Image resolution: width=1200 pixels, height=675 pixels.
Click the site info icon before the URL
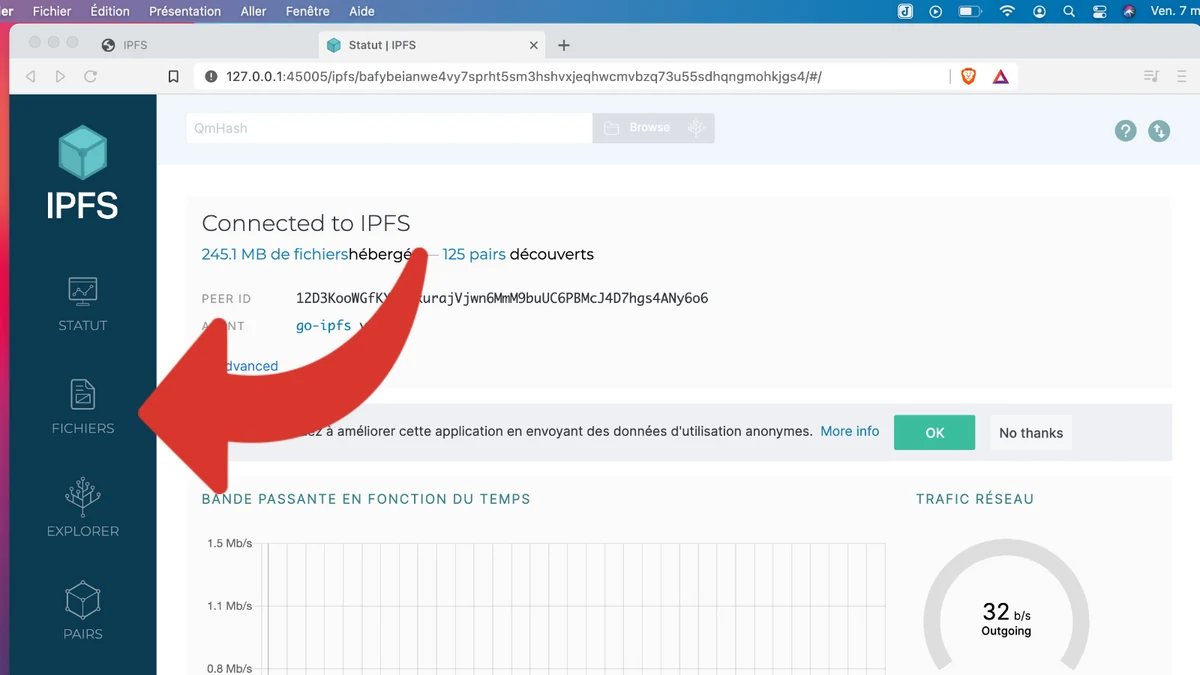211,76
